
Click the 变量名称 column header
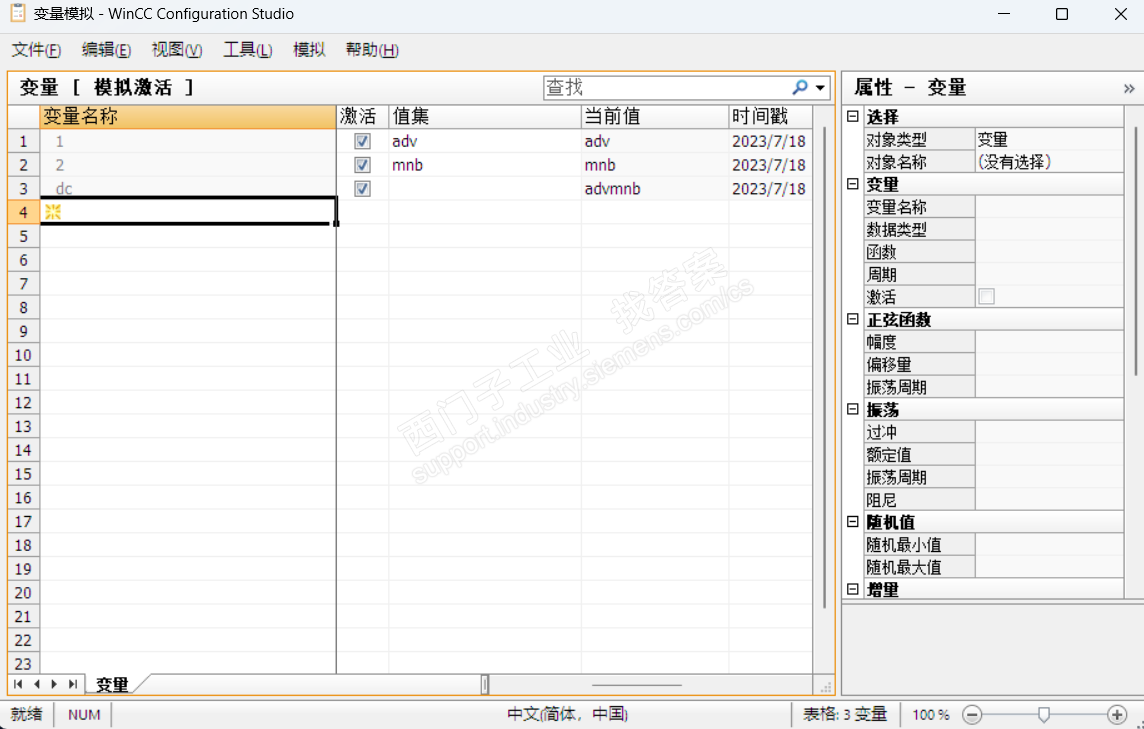click(x=188, y=117)
